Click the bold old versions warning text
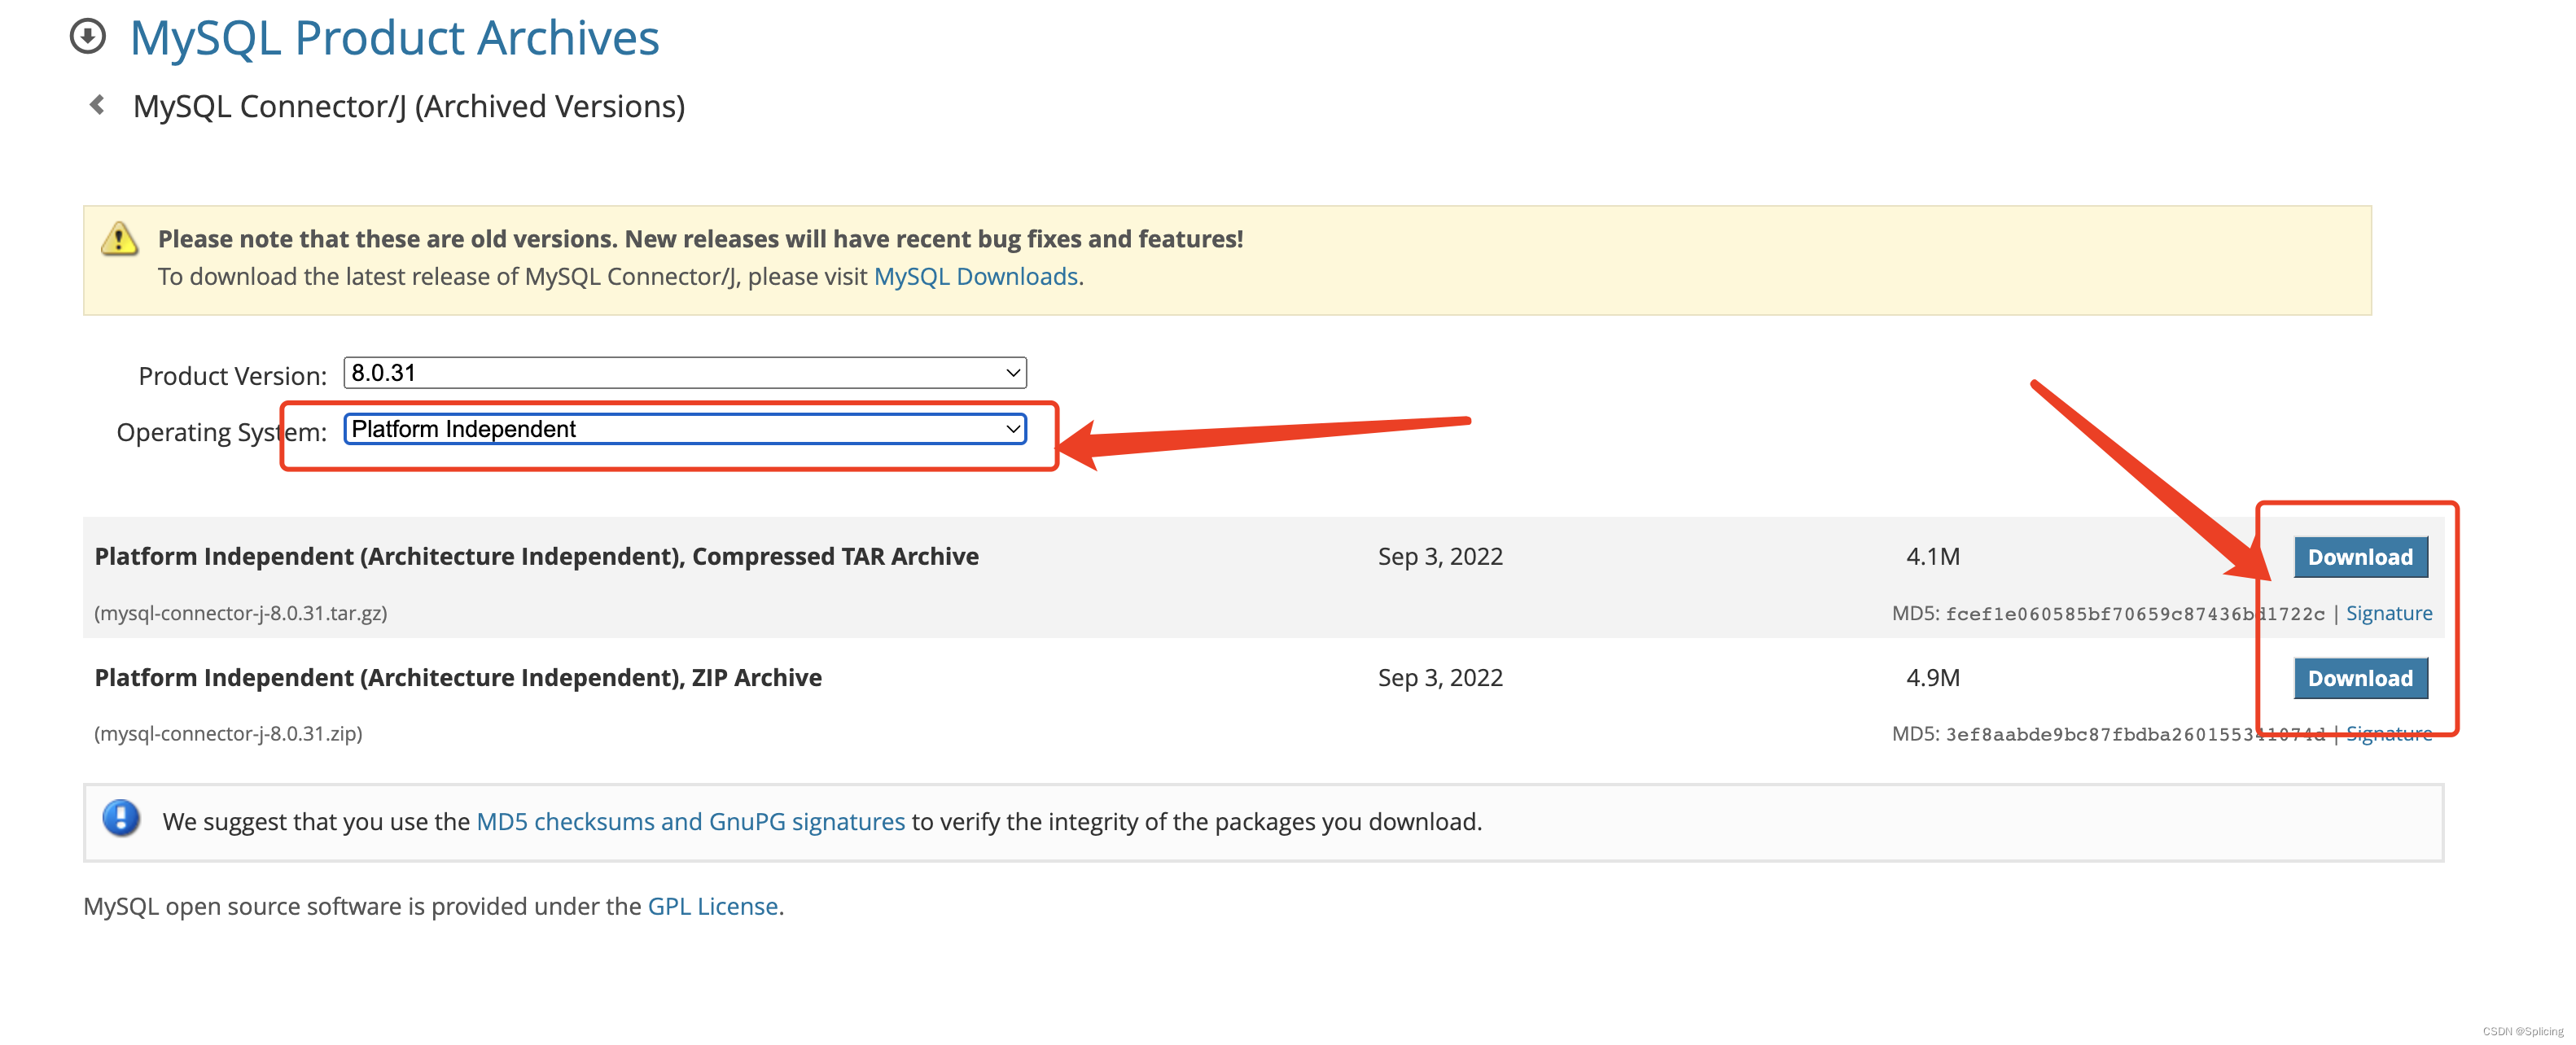This screenshot has width=2576, height=1045. click(700, 239)
